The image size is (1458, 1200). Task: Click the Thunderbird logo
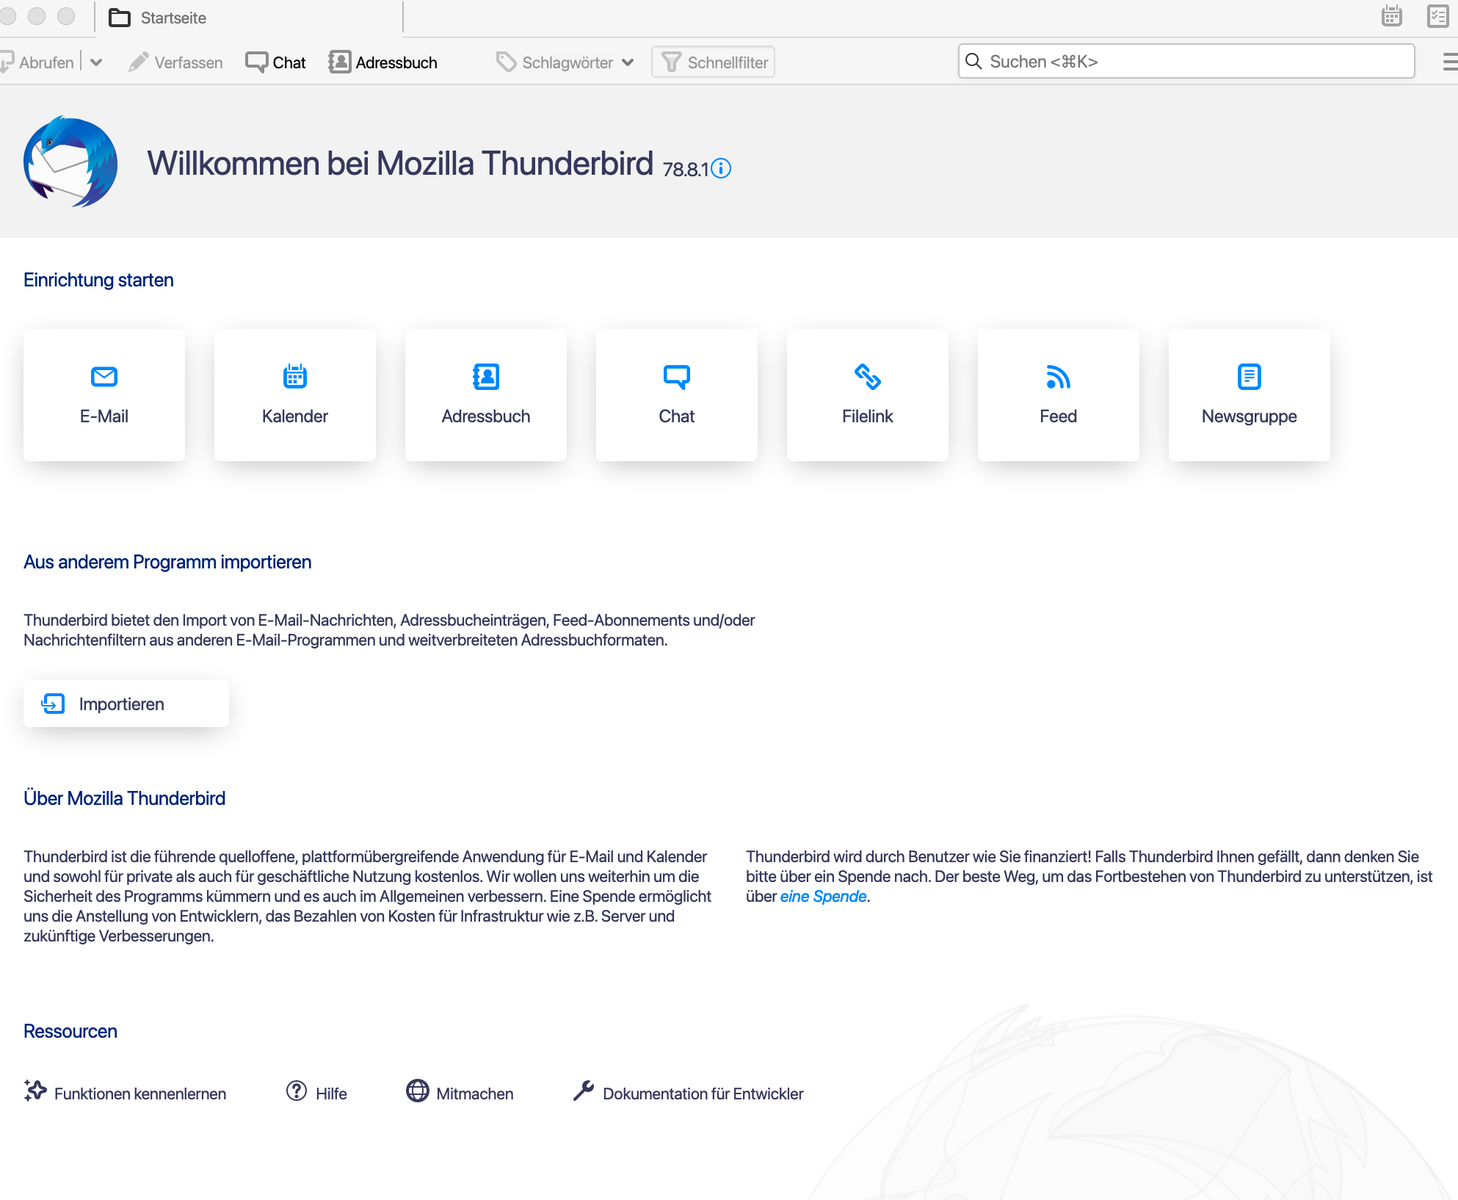coord(71,162)
